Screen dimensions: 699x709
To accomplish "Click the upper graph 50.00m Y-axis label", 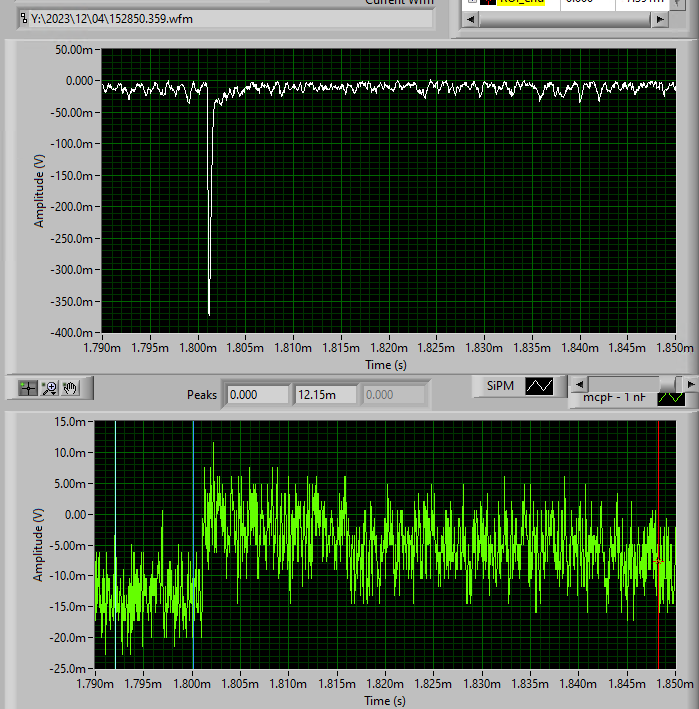I will click(x=74, y=50).
